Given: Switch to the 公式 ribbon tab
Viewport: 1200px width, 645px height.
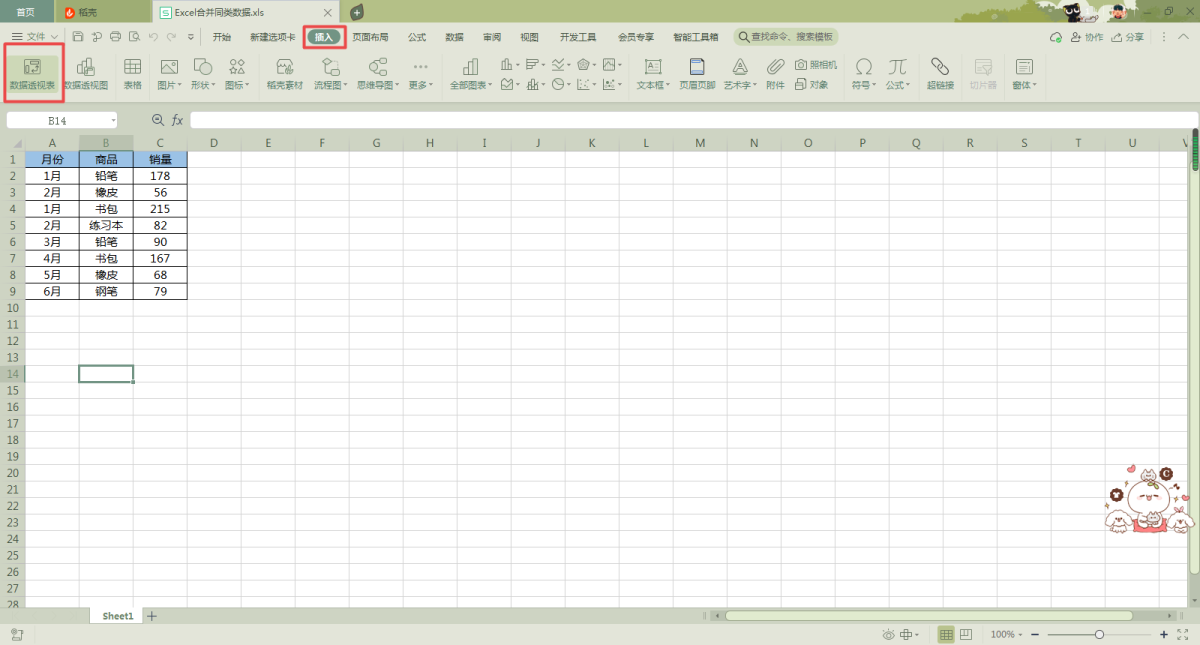Looking at the screenshot, I should (x=417, y=37).
